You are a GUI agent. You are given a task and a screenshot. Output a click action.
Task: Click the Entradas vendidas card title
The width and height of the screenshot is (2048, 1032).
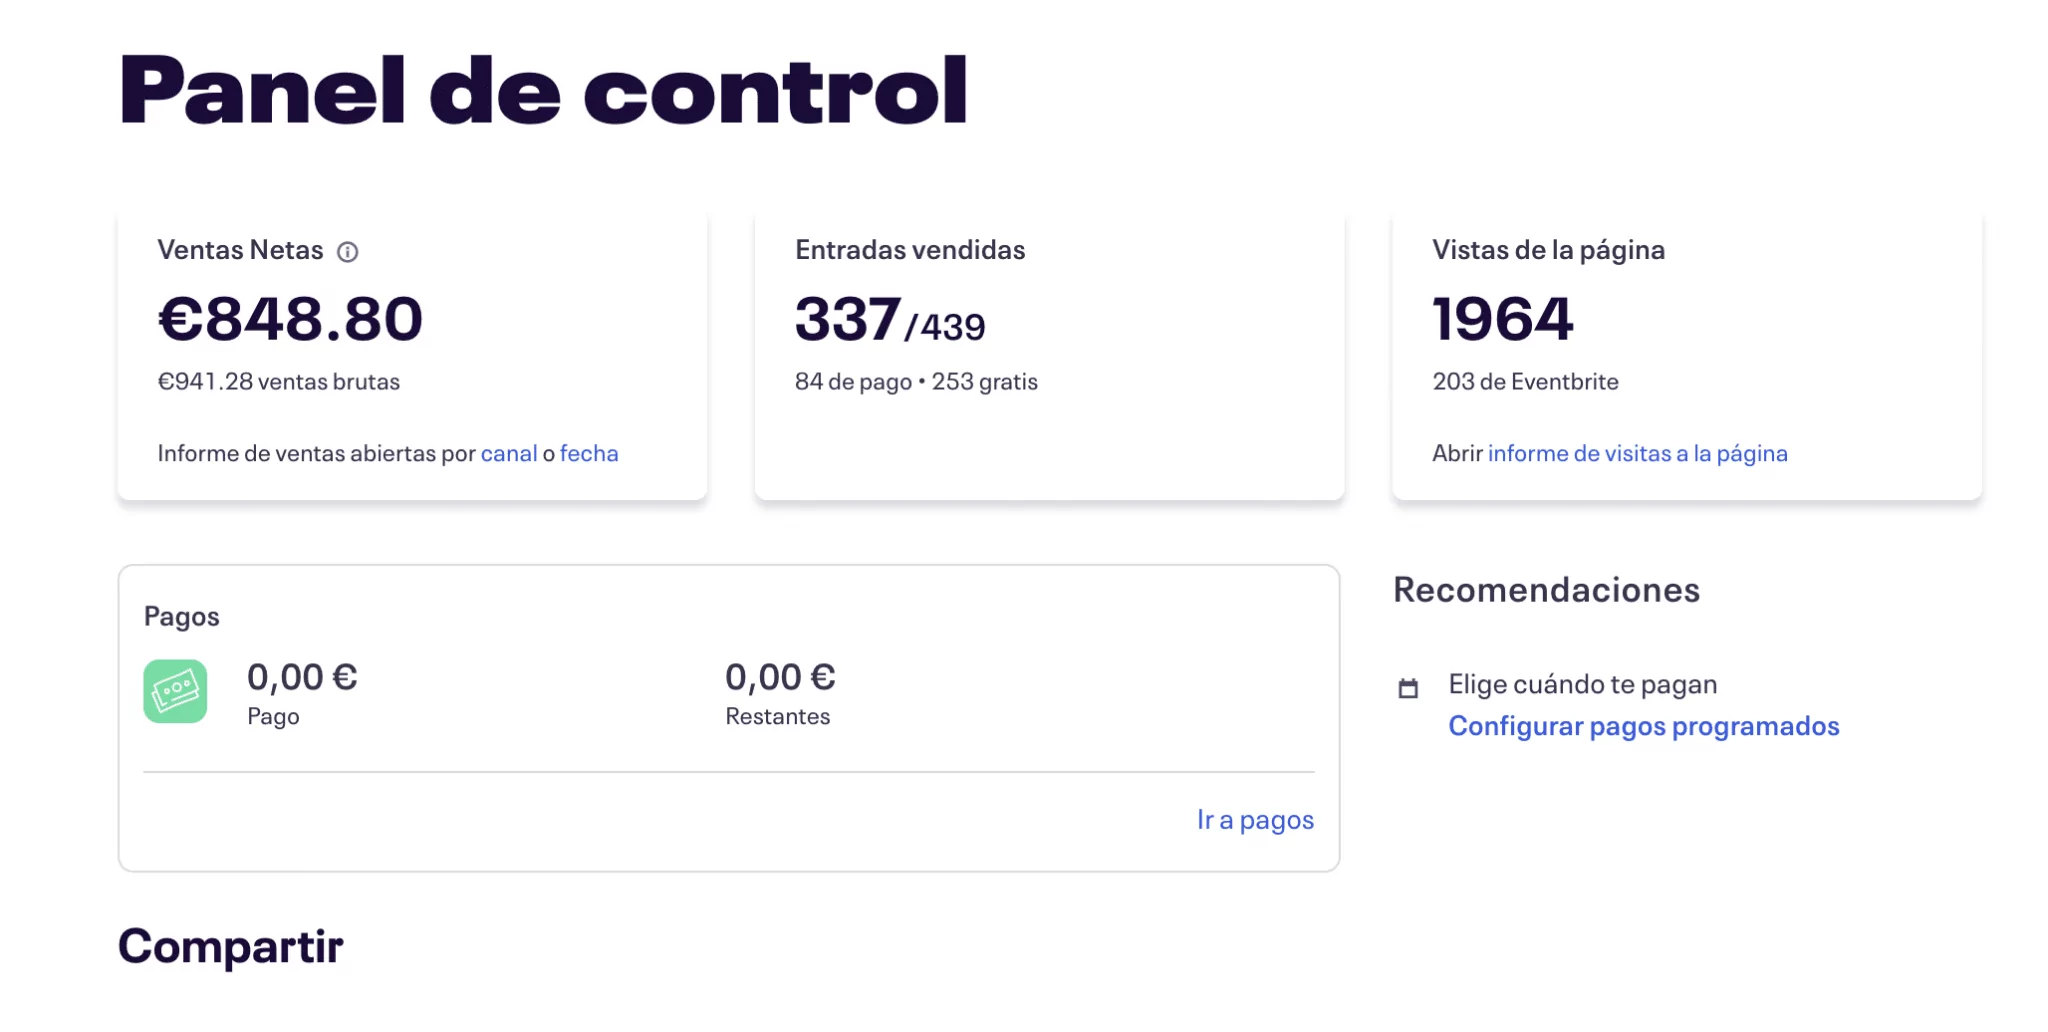click(910, 250)
